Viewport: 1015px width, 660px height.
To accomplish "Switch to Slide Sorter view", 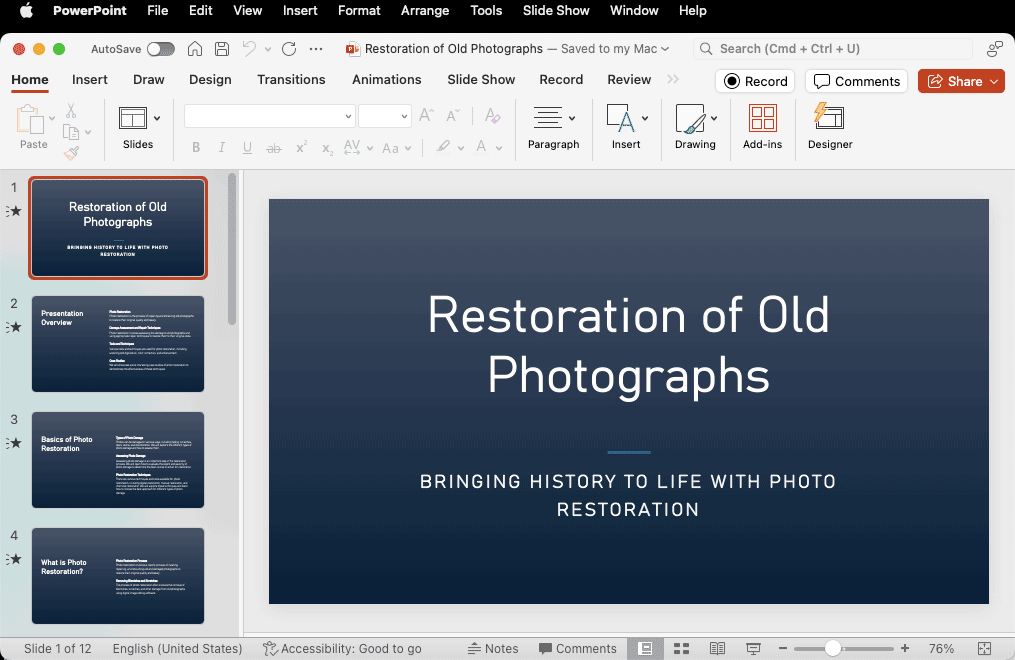I will pyautogui.click(x=681, y=649).
